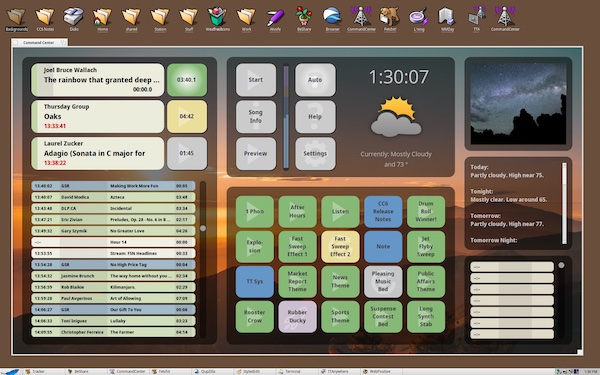Open the Song Info panel
The height and width of the screenshot is (375, 600).
click(x=256, y=116)
